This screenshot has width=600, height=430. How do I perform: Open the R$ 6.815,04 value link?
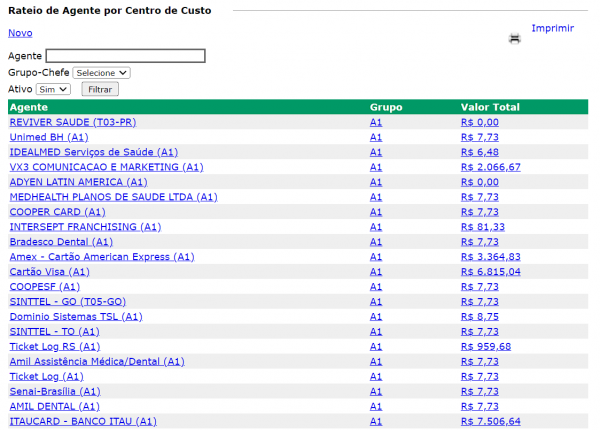[x=490, y=272]
